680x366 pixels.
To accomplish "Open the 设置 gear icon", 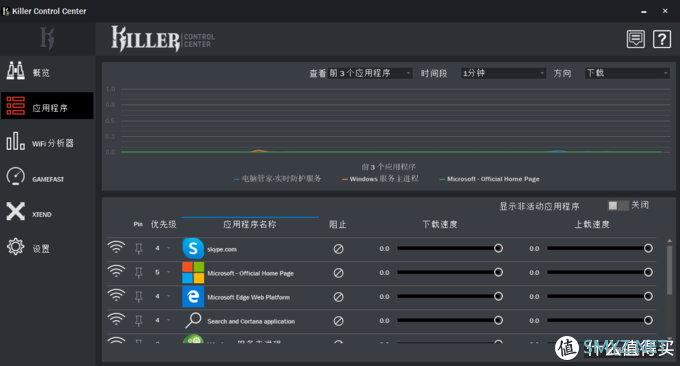I will click(x=16, y=247).
